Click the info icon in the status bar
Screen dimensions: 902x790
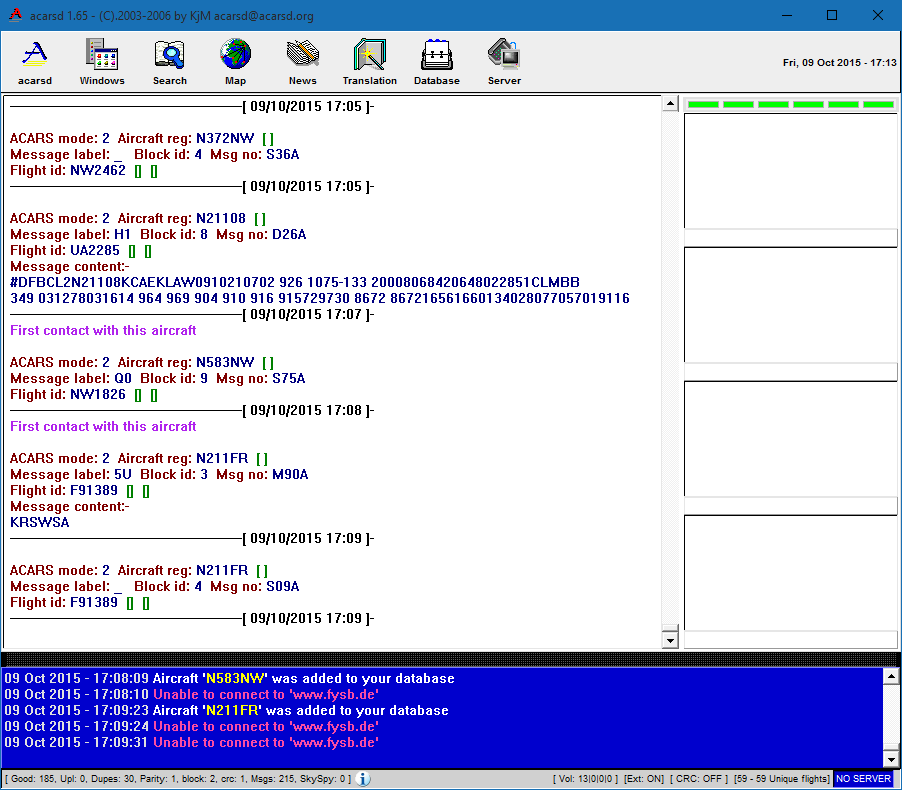click(x=362, y=777)
